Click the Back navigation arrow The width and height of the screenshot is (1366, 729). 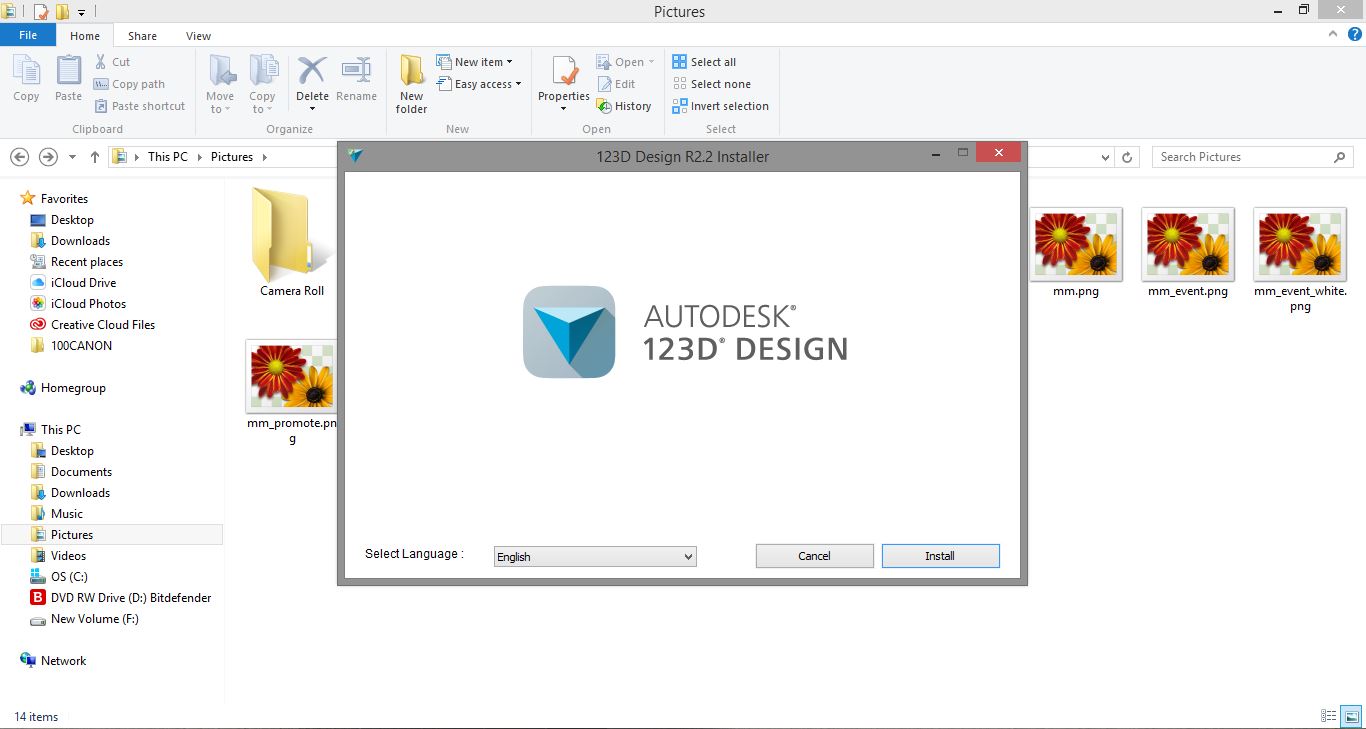click(x=19, y=157)
